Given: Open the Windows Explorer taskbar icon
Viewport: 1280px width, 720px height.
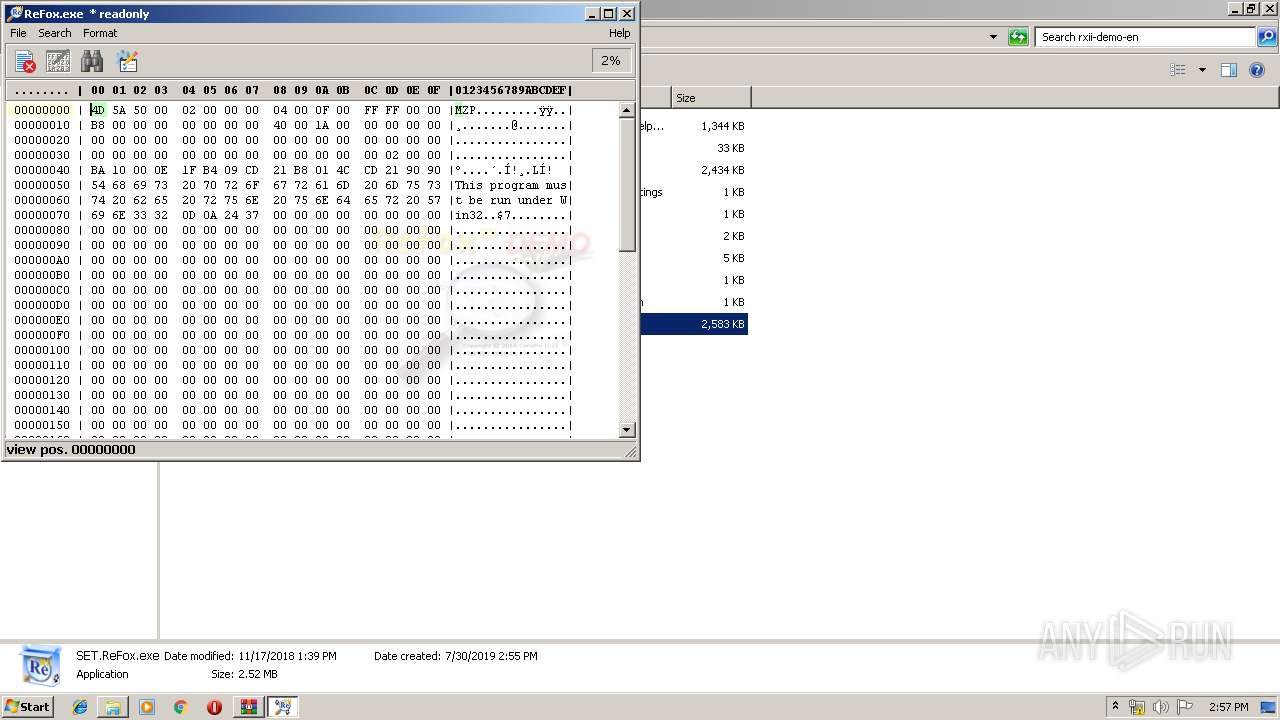Looking at the screenshot, I should 113,707.
